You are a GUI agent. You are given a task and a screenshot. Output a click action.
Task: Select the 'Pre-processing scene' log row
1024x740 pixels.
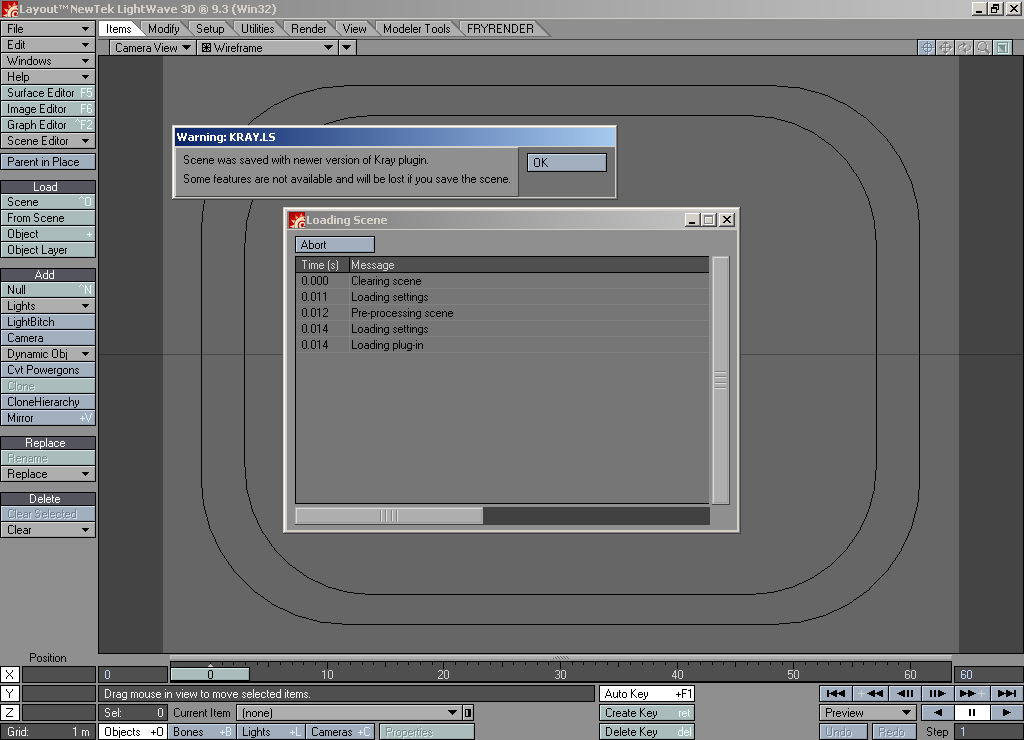pos(502,313)
